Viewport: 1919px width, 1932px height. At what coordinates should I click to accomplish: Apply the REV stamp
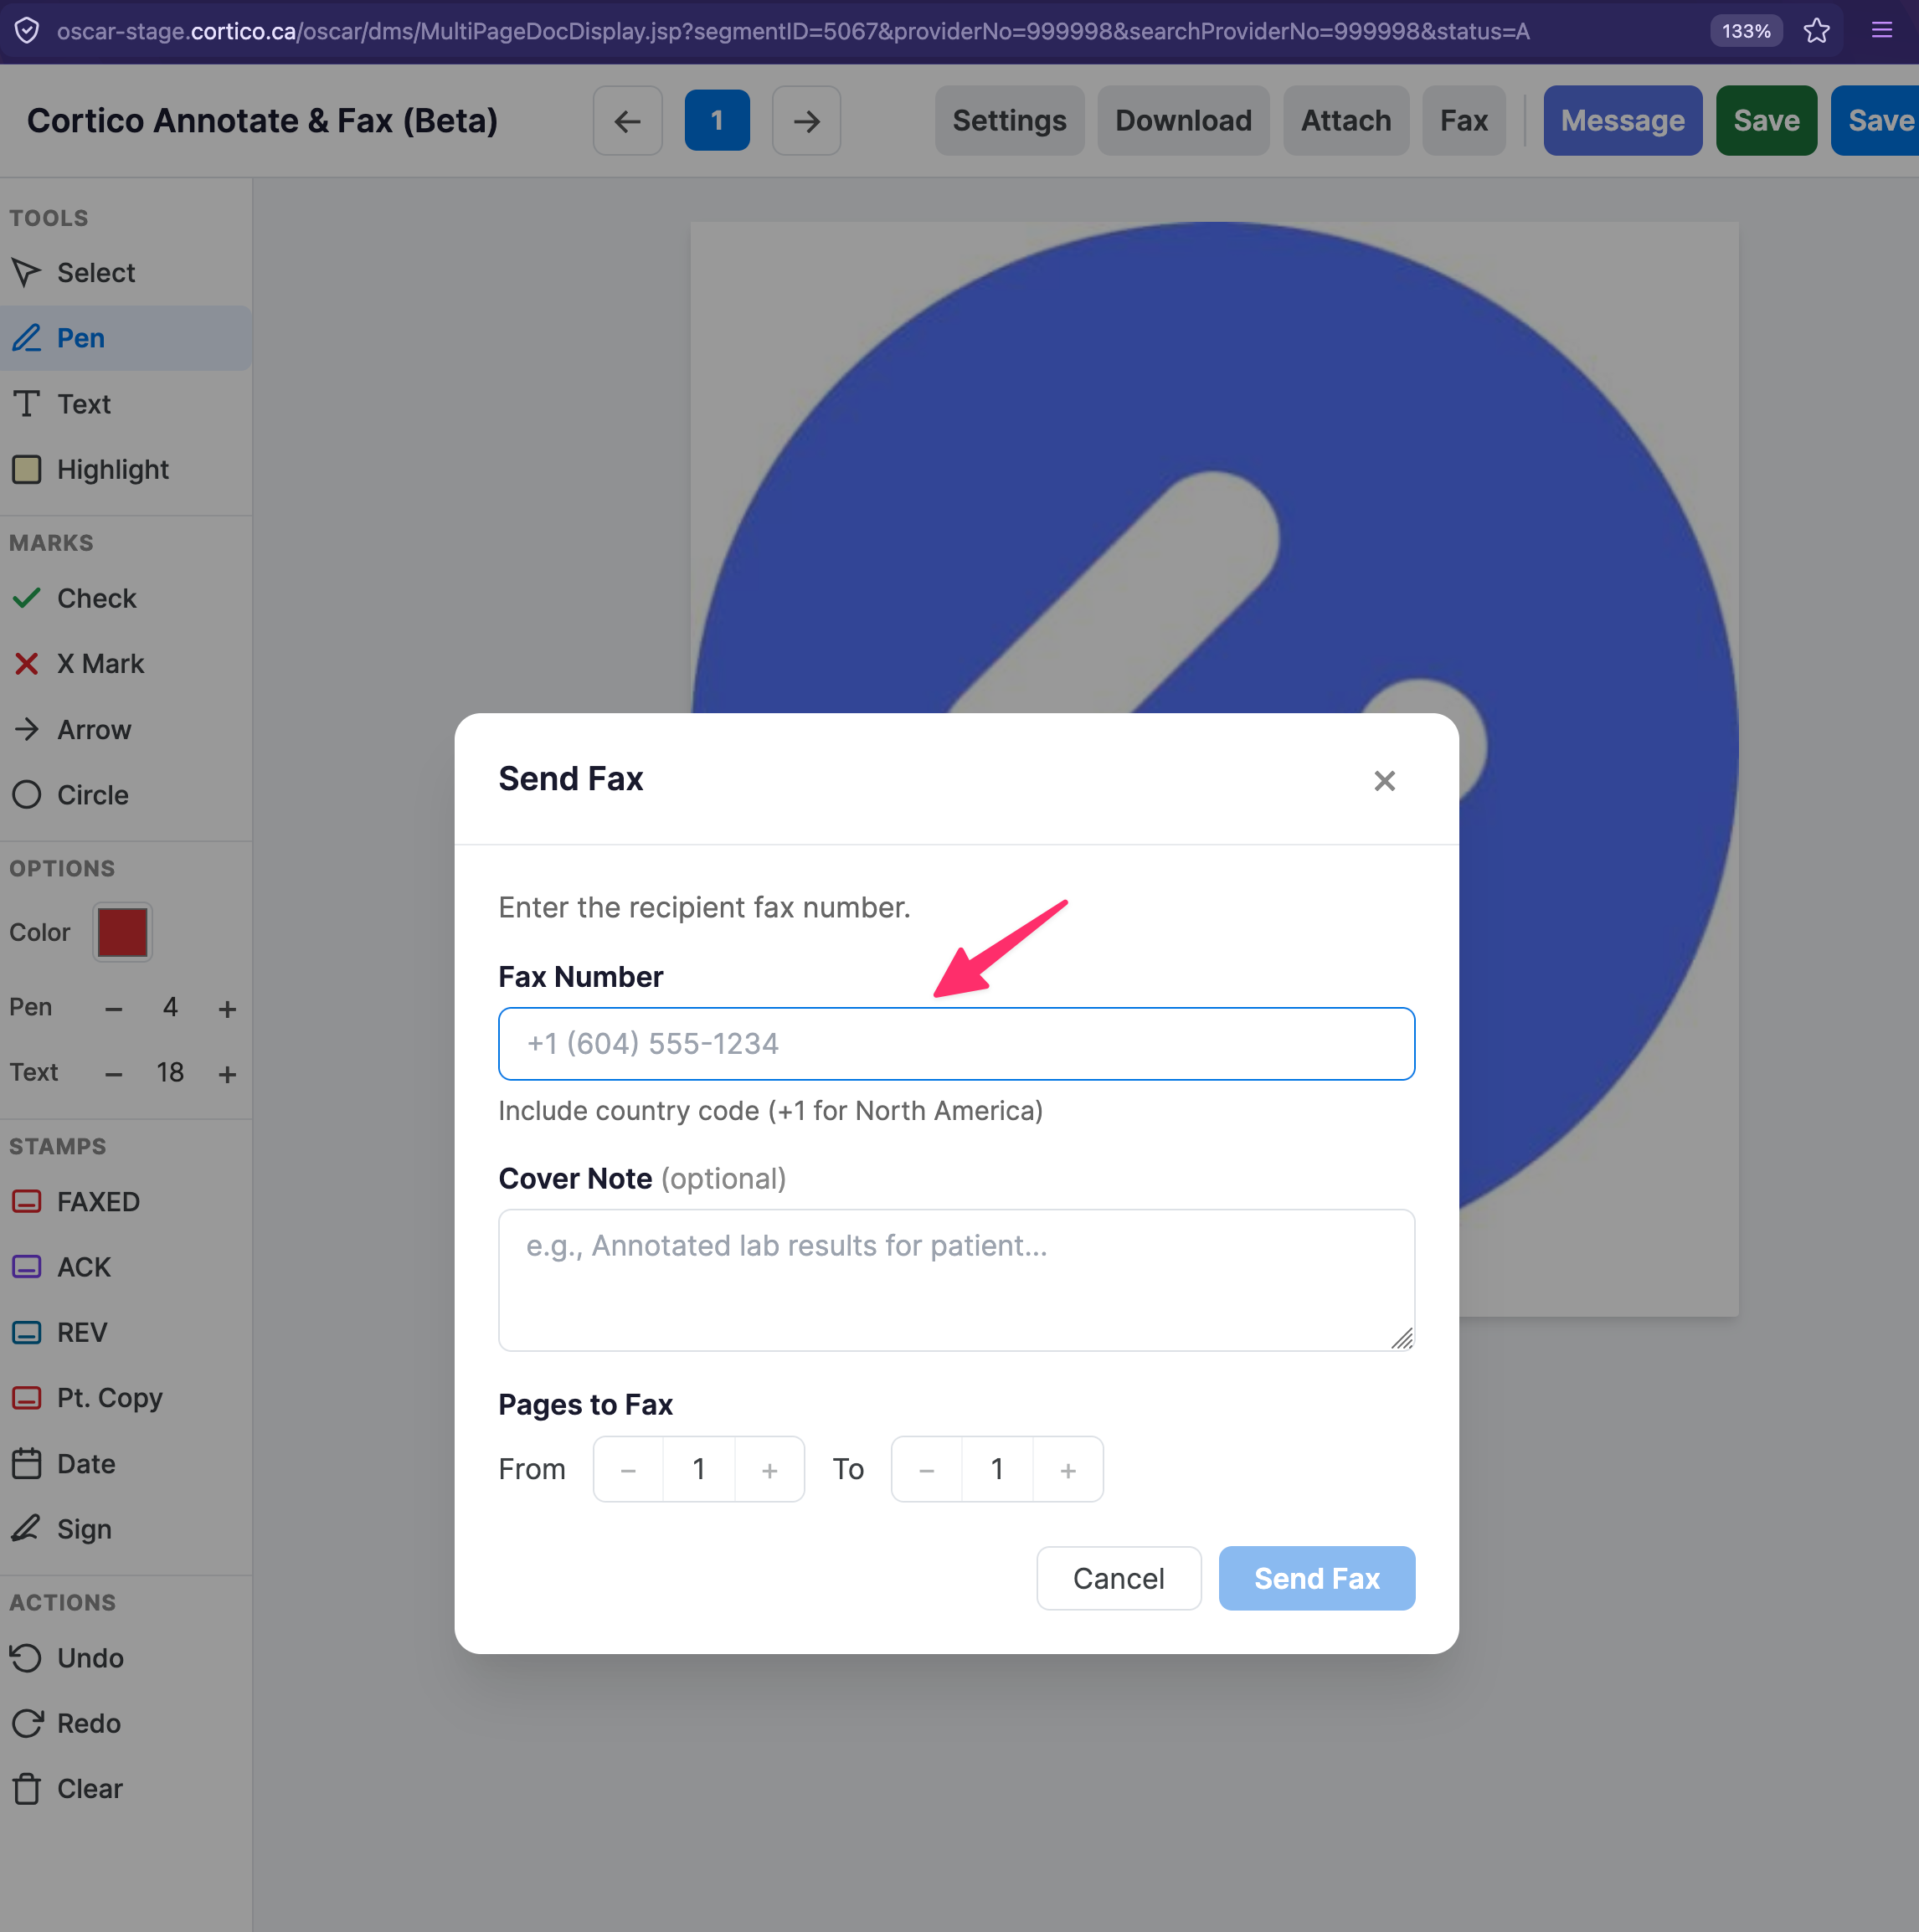pyautogui.click(x=125, y=1333)
